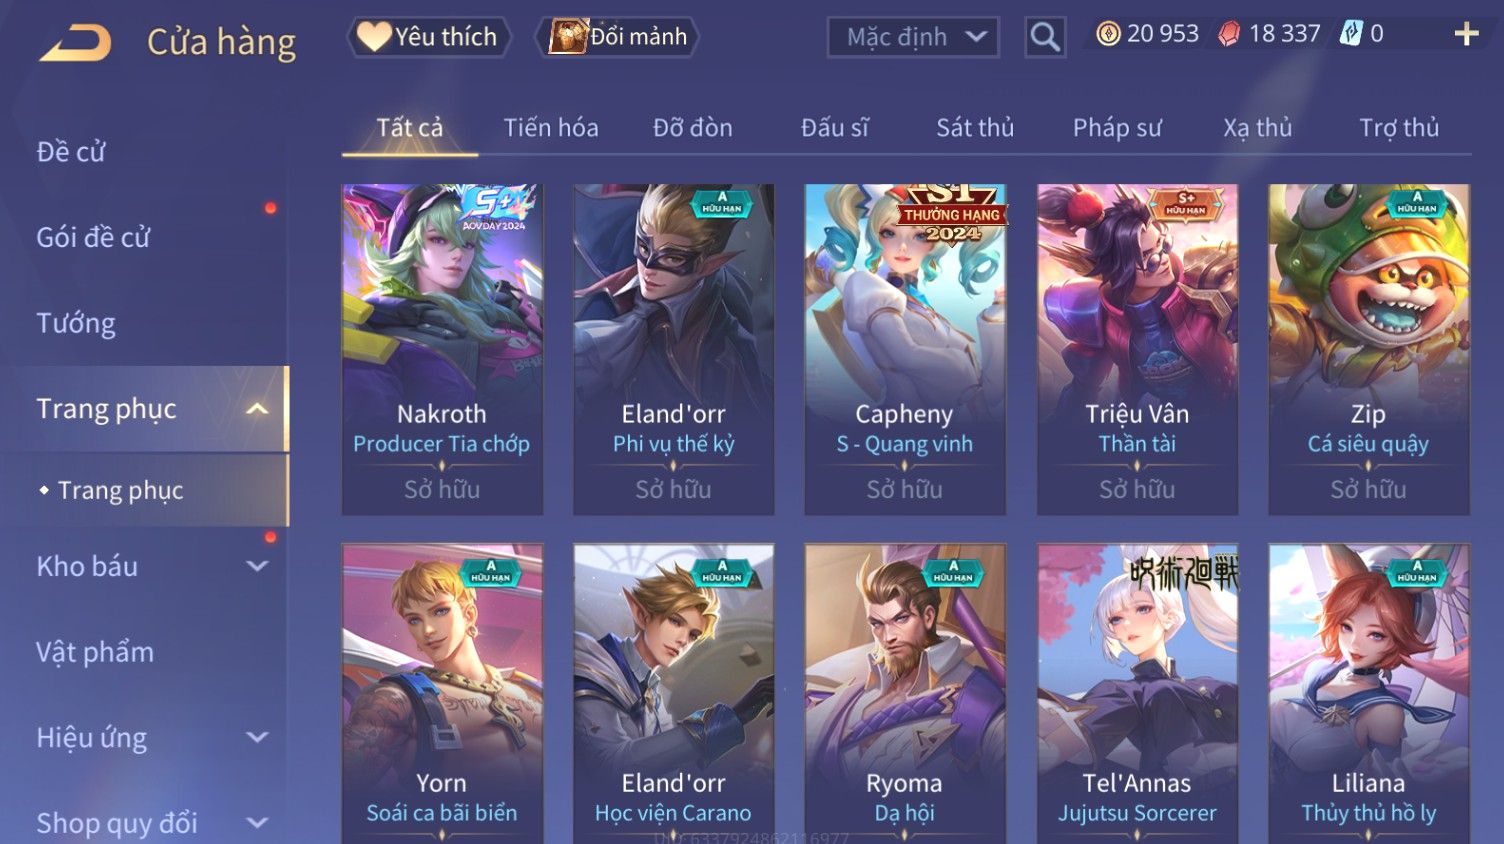Tap the golden back arrow icon
Screen dimensions: 1504x844
[75, 43]
